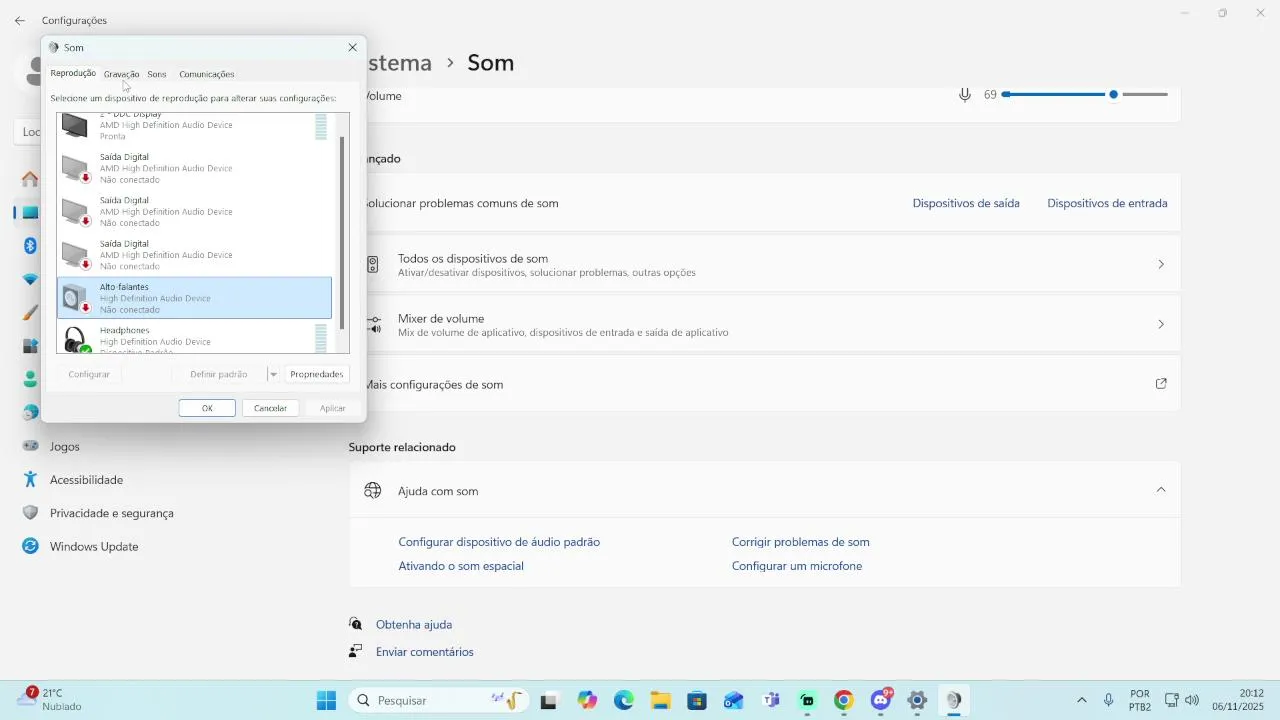Click the Definir padrão button

pos(218,374)
